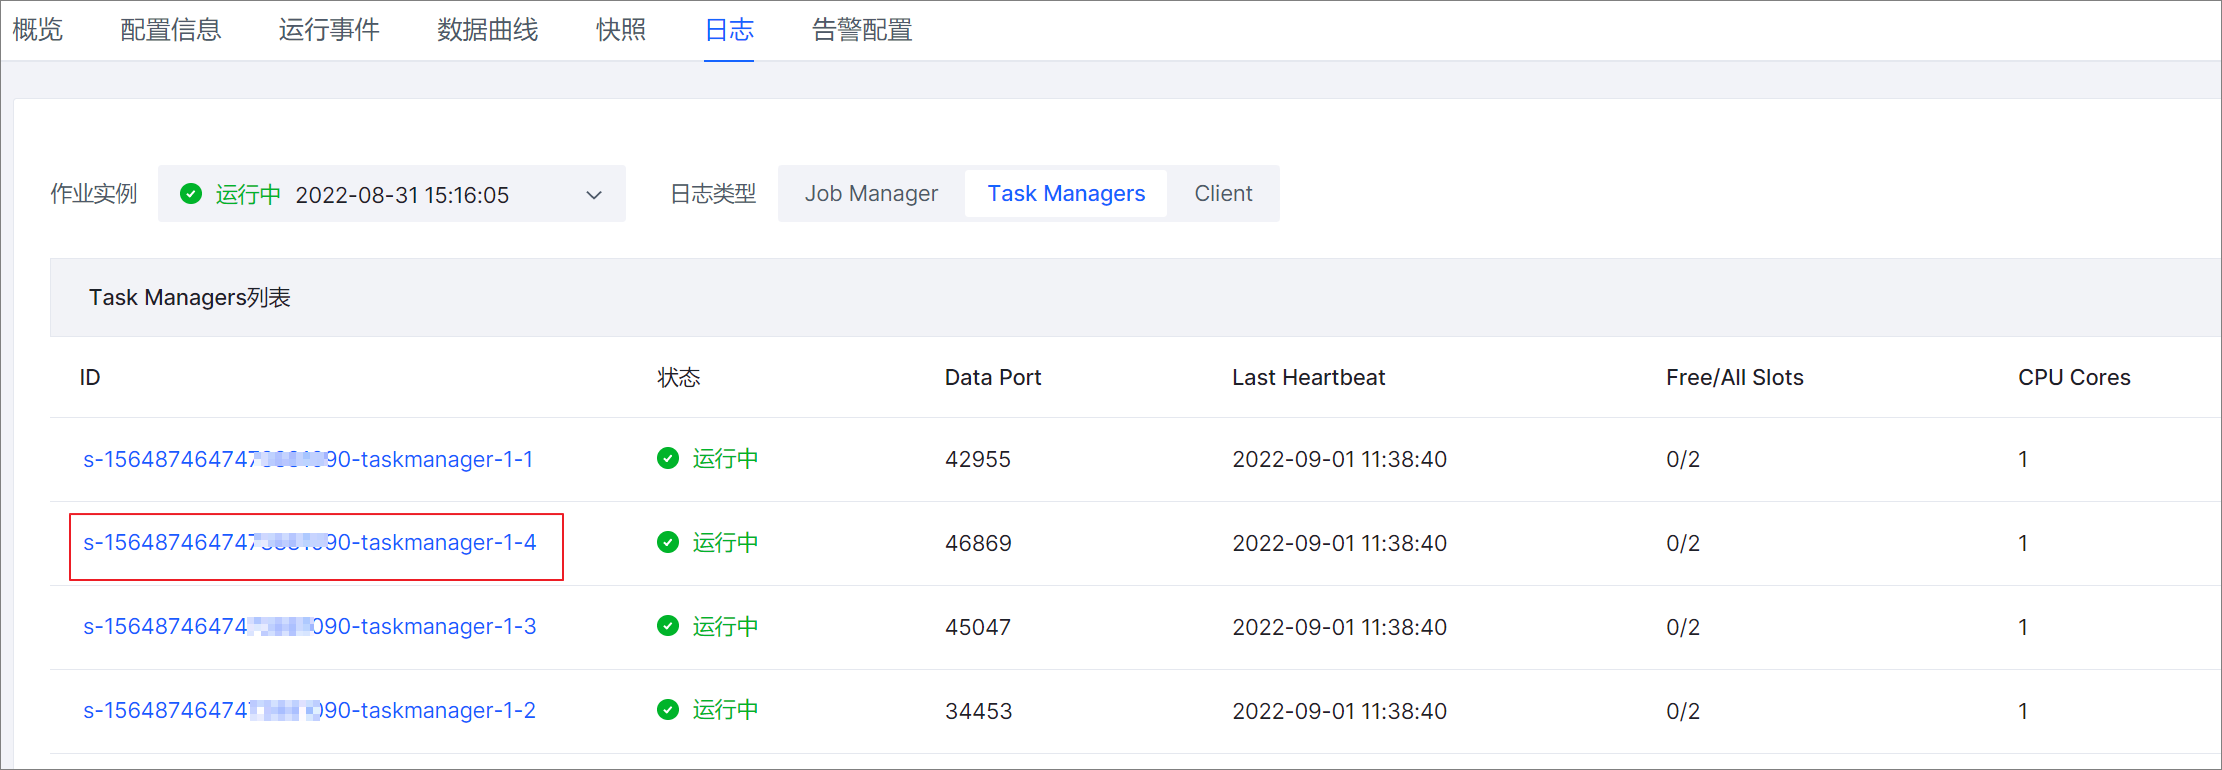Open the taskmanager-1-1 link

[308, 459]
